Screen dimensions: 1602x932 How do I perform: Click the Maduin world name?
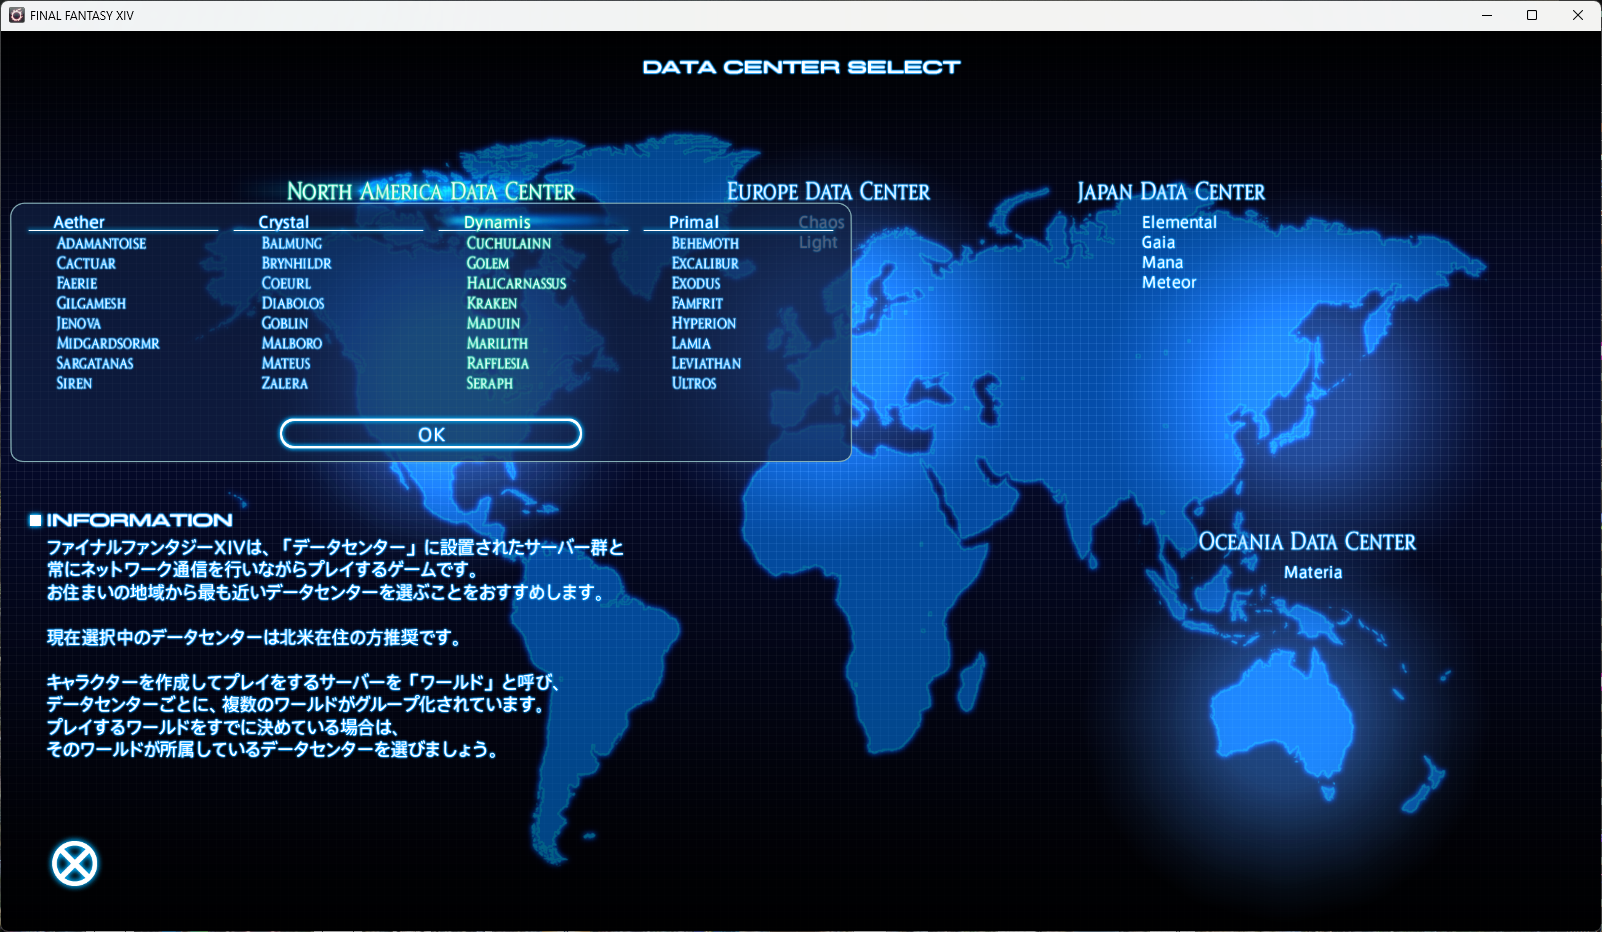[x=493, y=323]
